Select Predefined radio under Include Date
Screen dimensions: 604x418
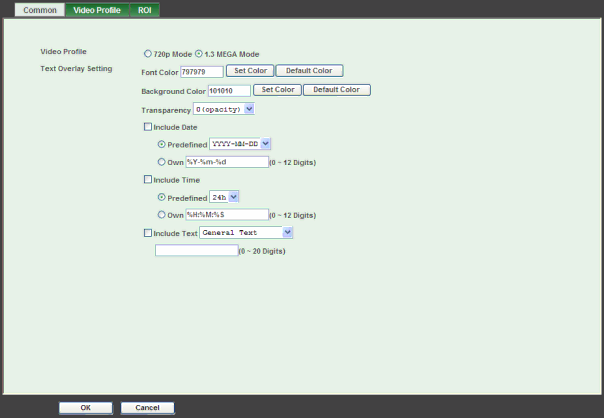coord(161,144)
